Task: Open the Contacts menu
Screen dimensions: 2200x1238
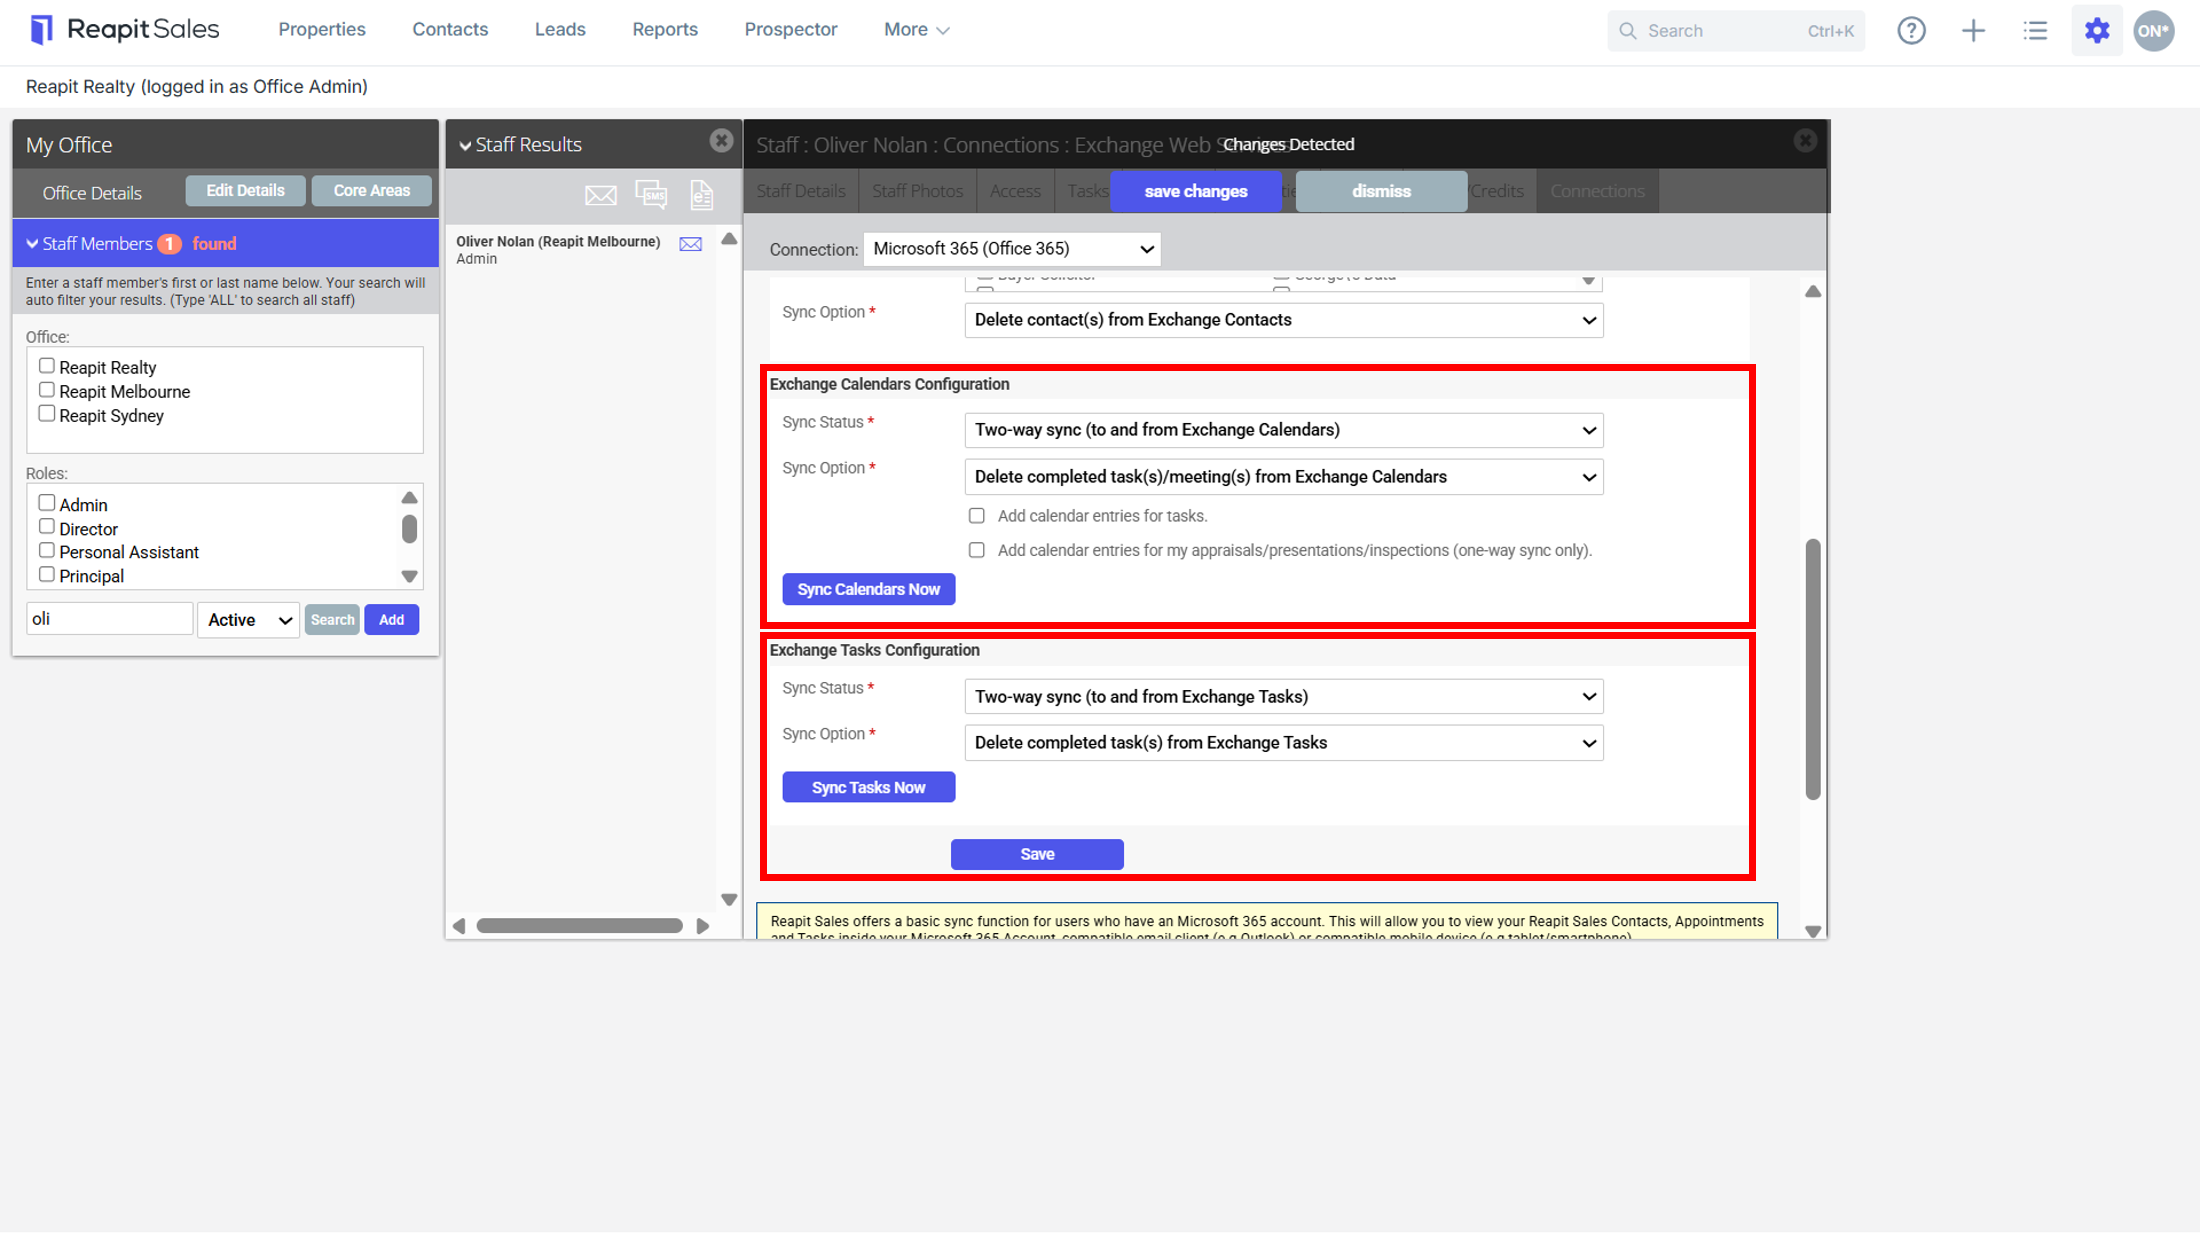Action: [x=450, y=30]
